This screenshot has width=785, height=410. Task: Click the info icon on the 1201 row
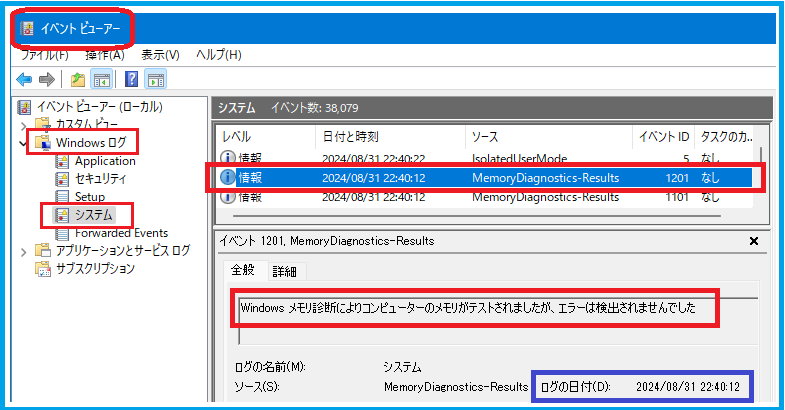click(227, 177)
